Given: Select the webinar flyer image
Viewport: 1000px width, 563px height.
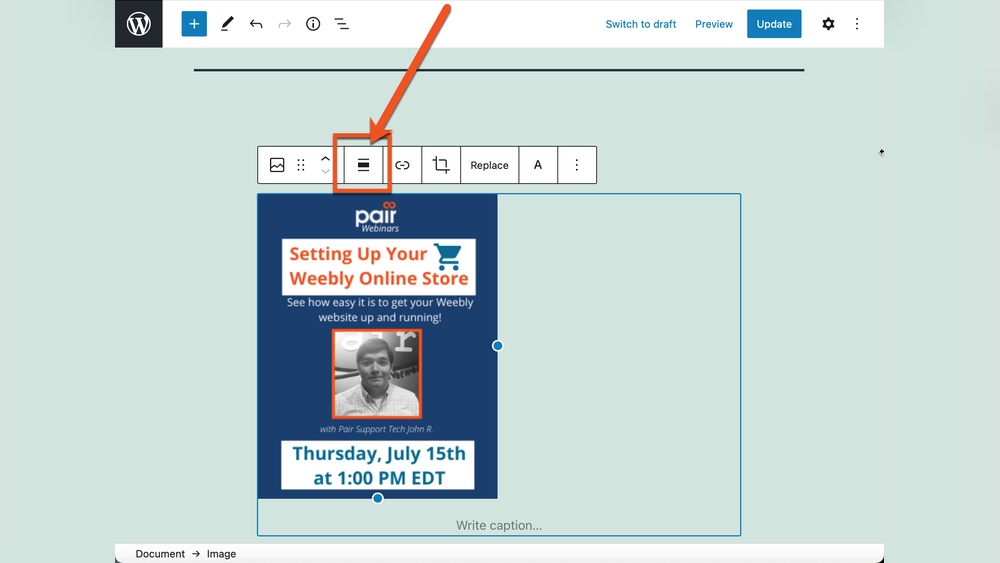Looking at the screenshot, I should pos(378,346).
